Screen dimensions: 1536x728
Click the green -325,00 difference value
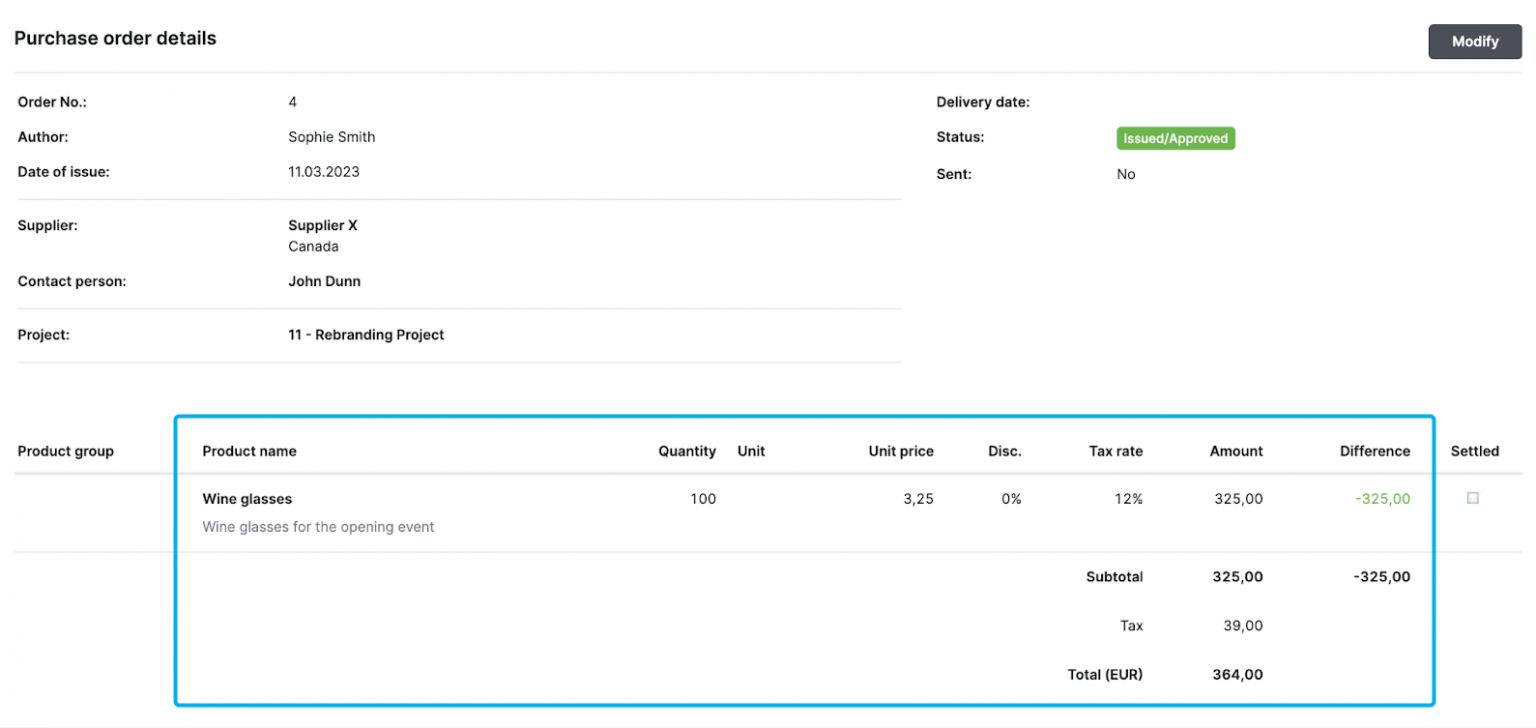1383,499
